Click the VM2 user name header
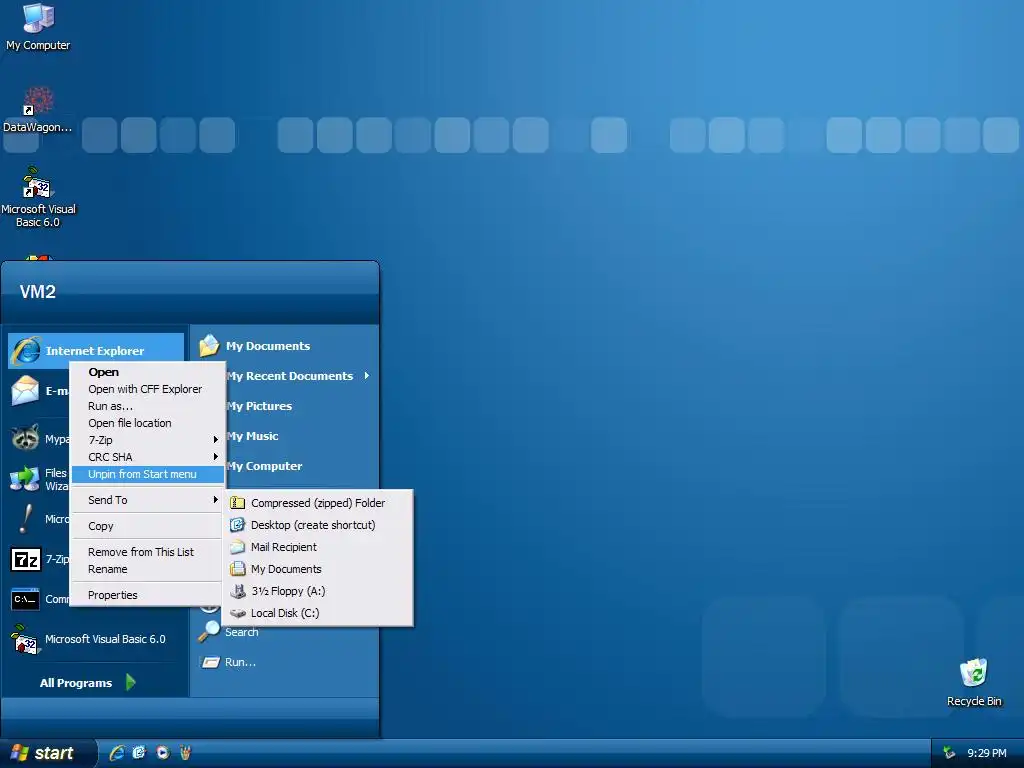This screenshot has height=768, width=1024. tap(38, 292)
